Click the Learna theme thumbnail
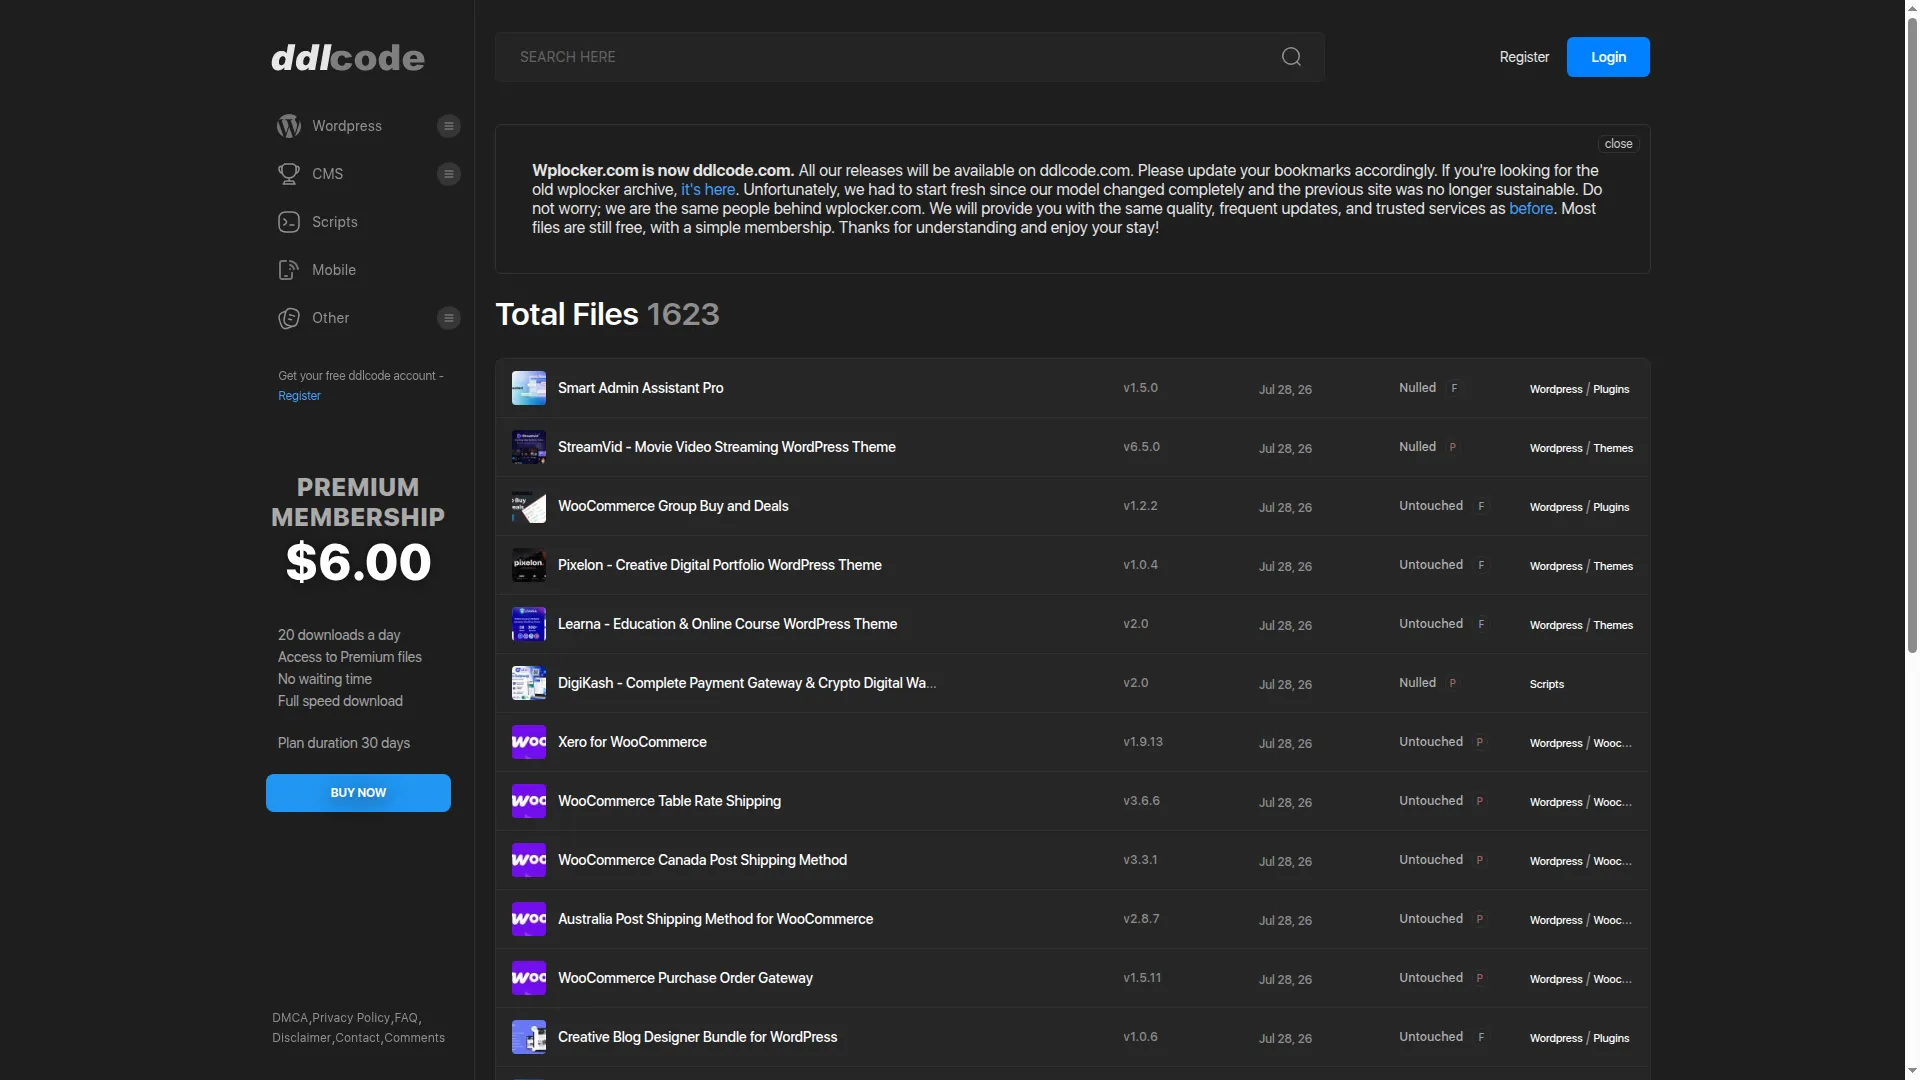Screen dimensions: 1920x1080 point(529,624)
